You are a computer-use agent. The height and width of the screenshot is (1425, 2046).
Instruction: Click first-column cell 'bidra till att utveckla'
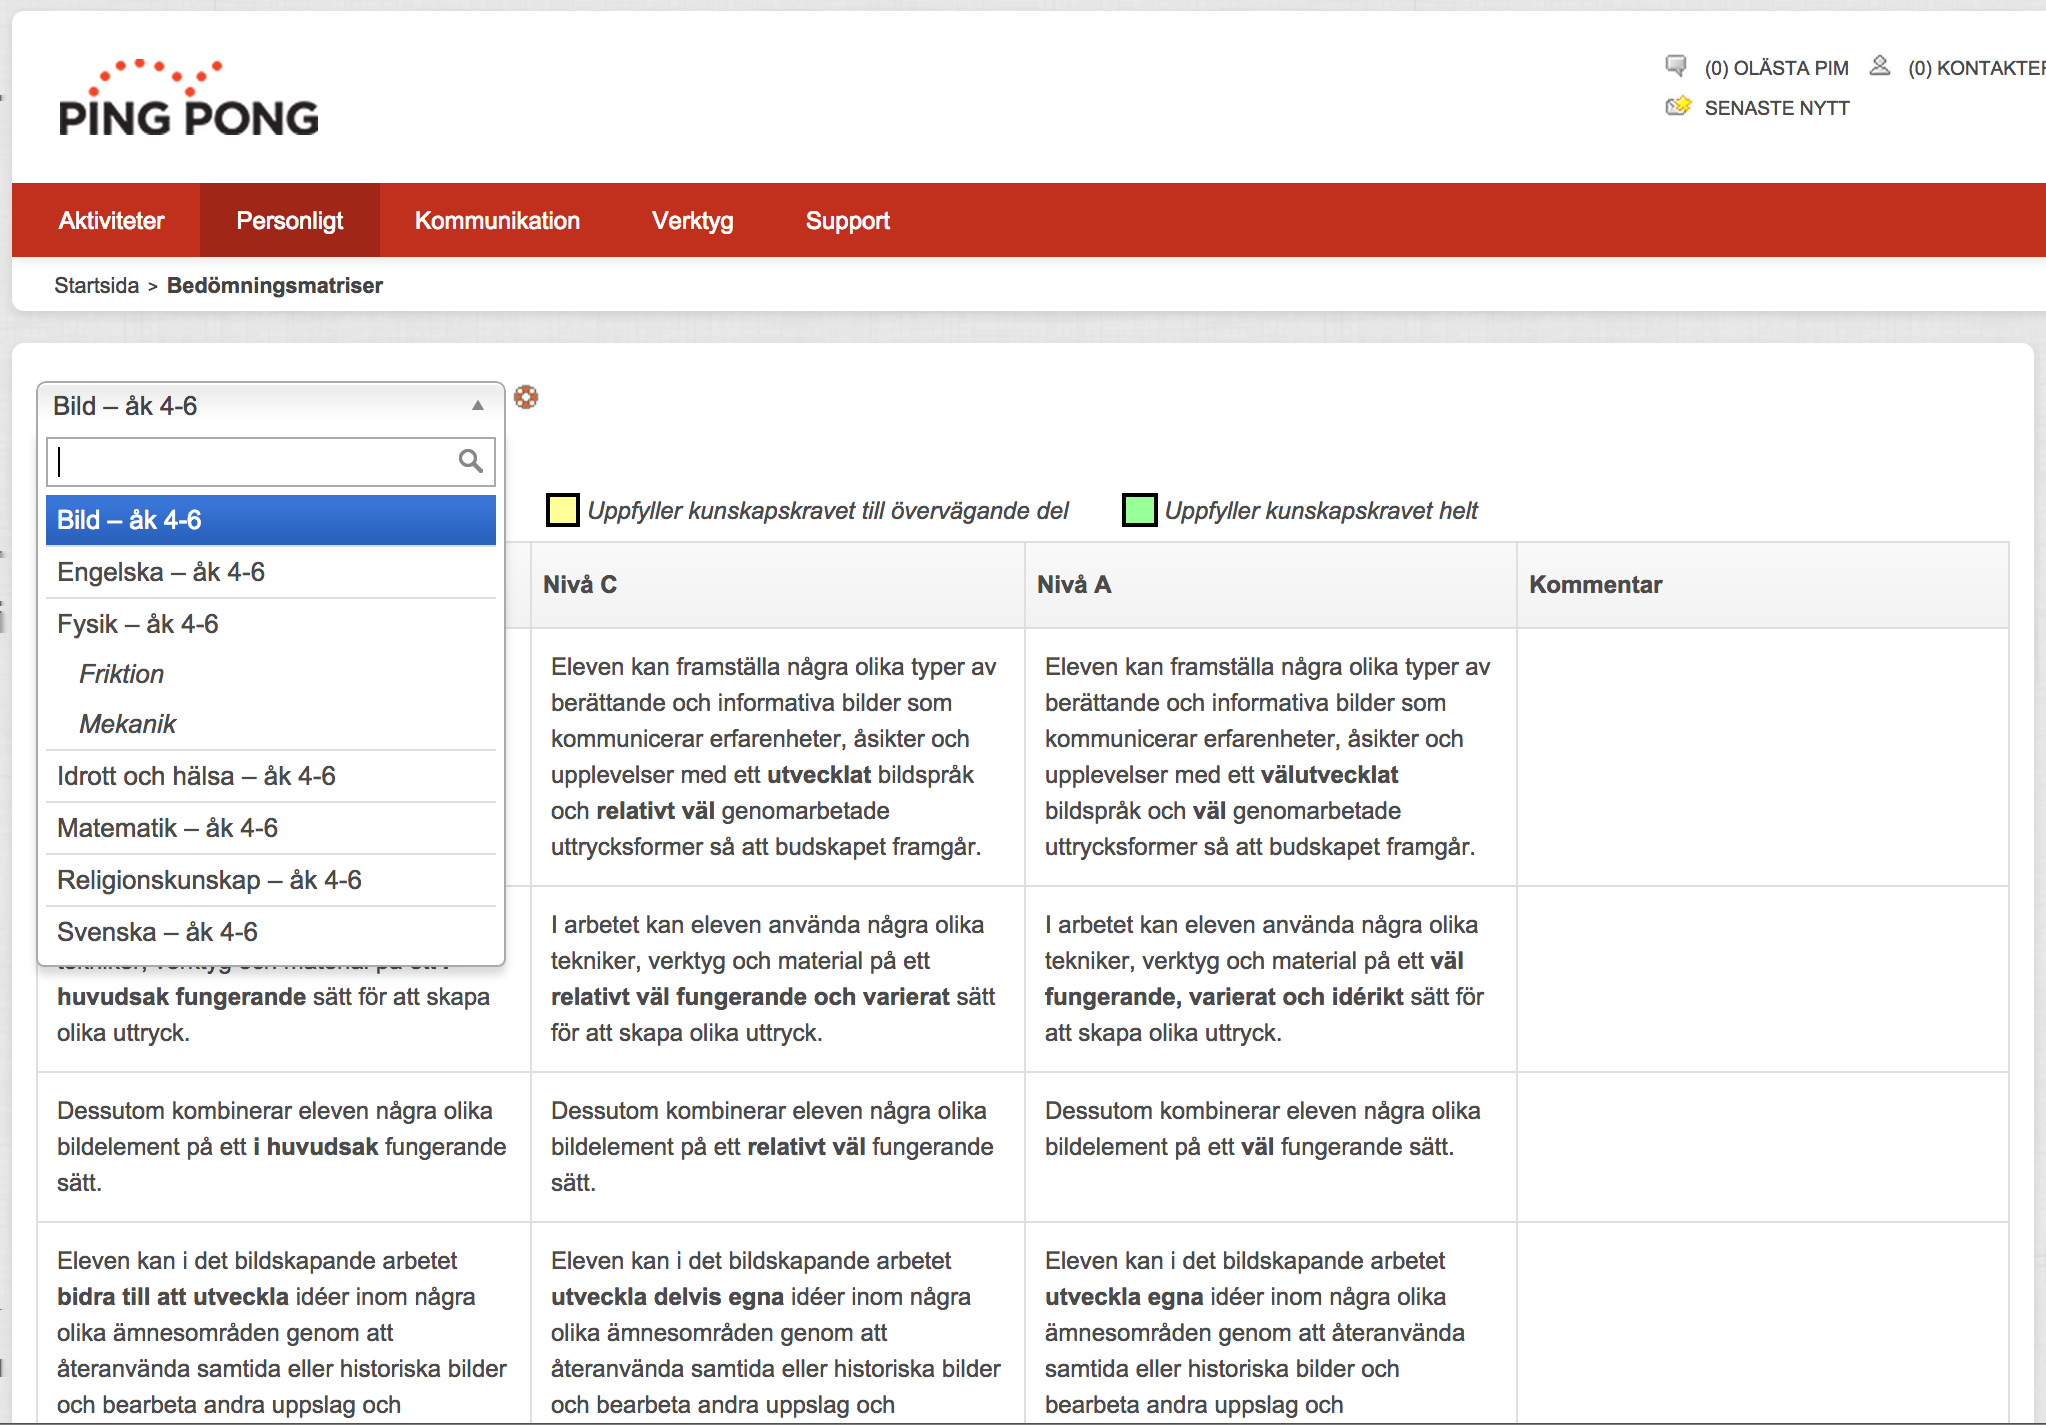(x=284, y=1323)
